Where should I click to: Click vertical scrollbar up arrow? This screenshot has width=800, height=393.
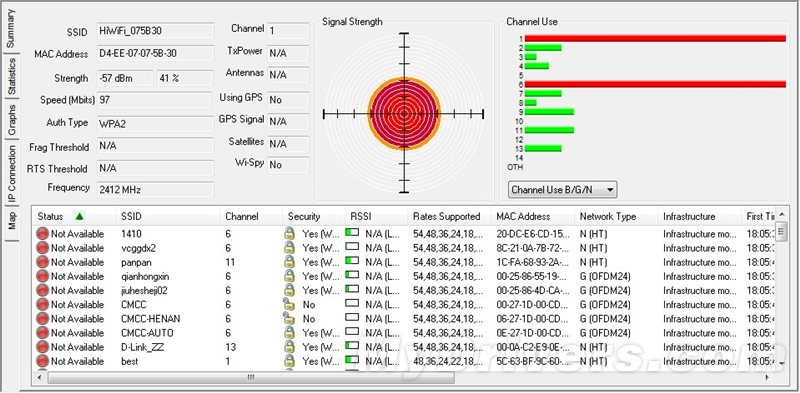point(781,214)
